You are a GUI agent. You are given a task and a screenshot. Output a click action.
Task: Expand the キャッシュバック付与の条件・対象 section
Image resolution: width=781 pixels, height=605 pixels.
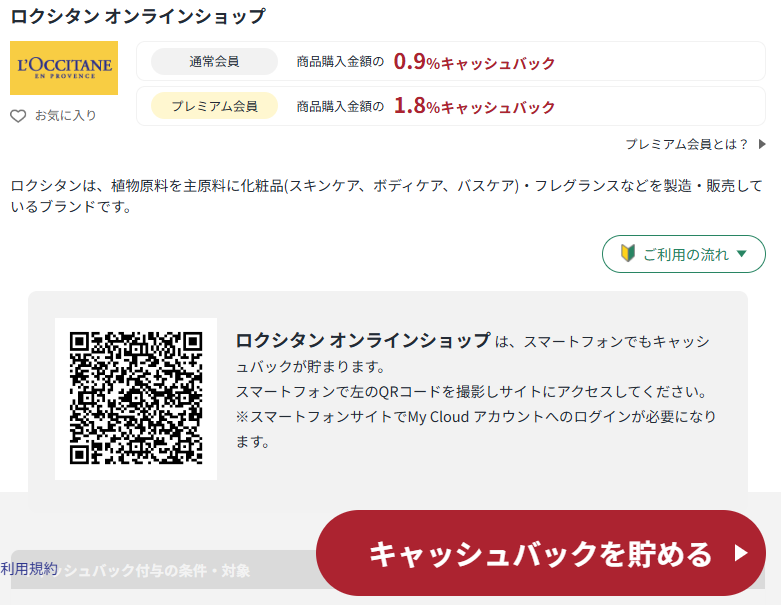point(160,571)
